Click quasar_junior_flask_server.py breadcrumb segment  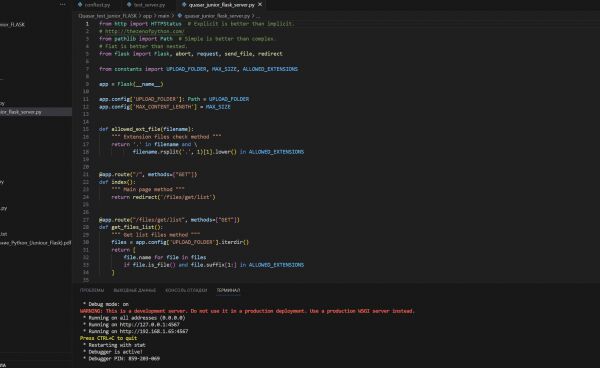tap(217, 16)
